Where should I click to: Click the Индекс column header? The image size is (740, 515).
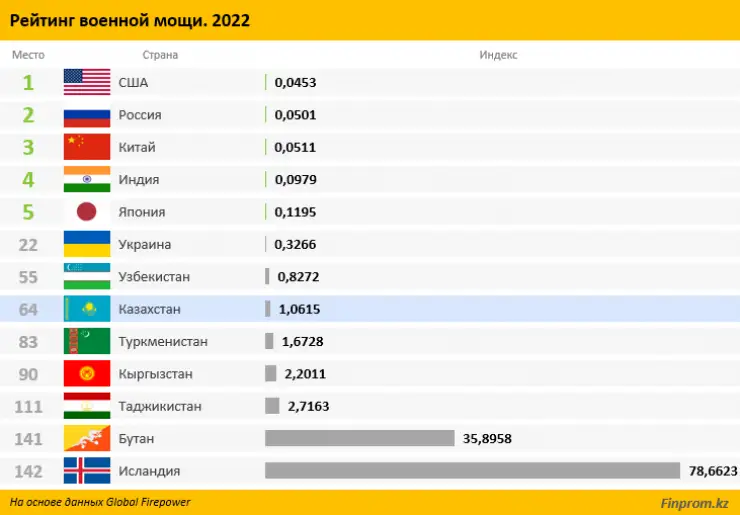tap(498, 55)
